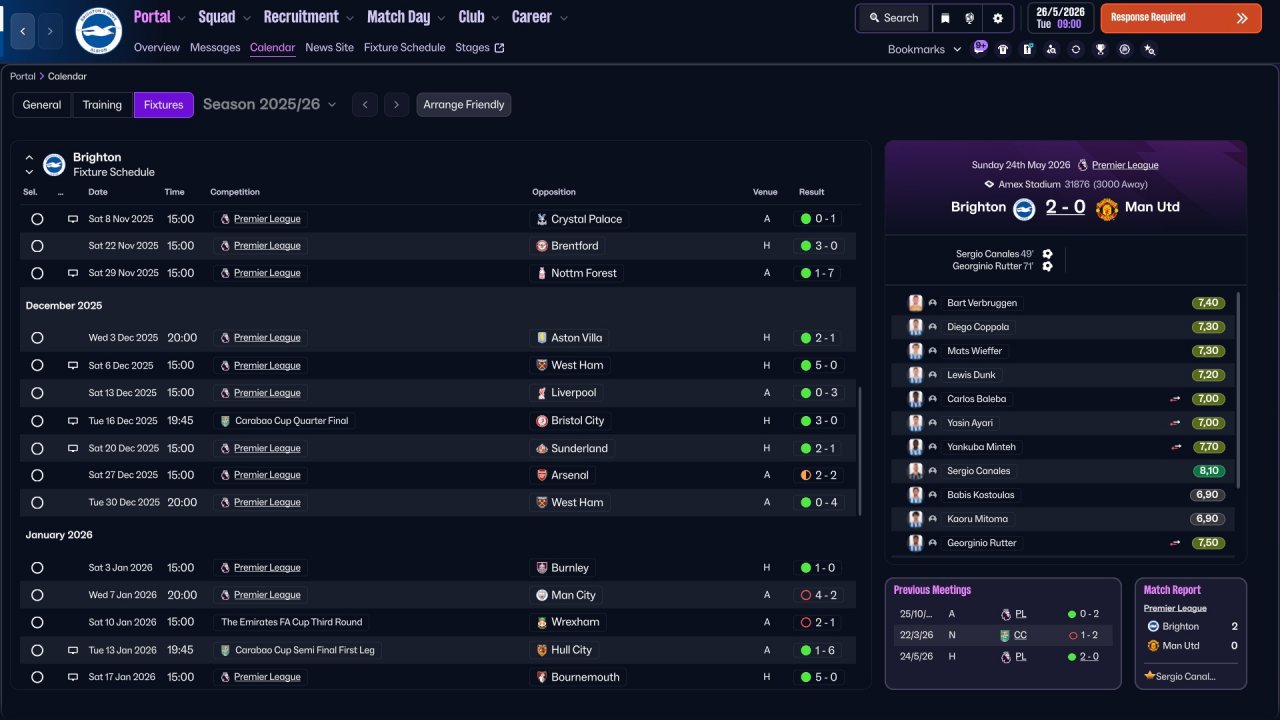
Task: Select the Sat 22 Nov 2025 Brentford fixture radio
Action: pos(37,246)
